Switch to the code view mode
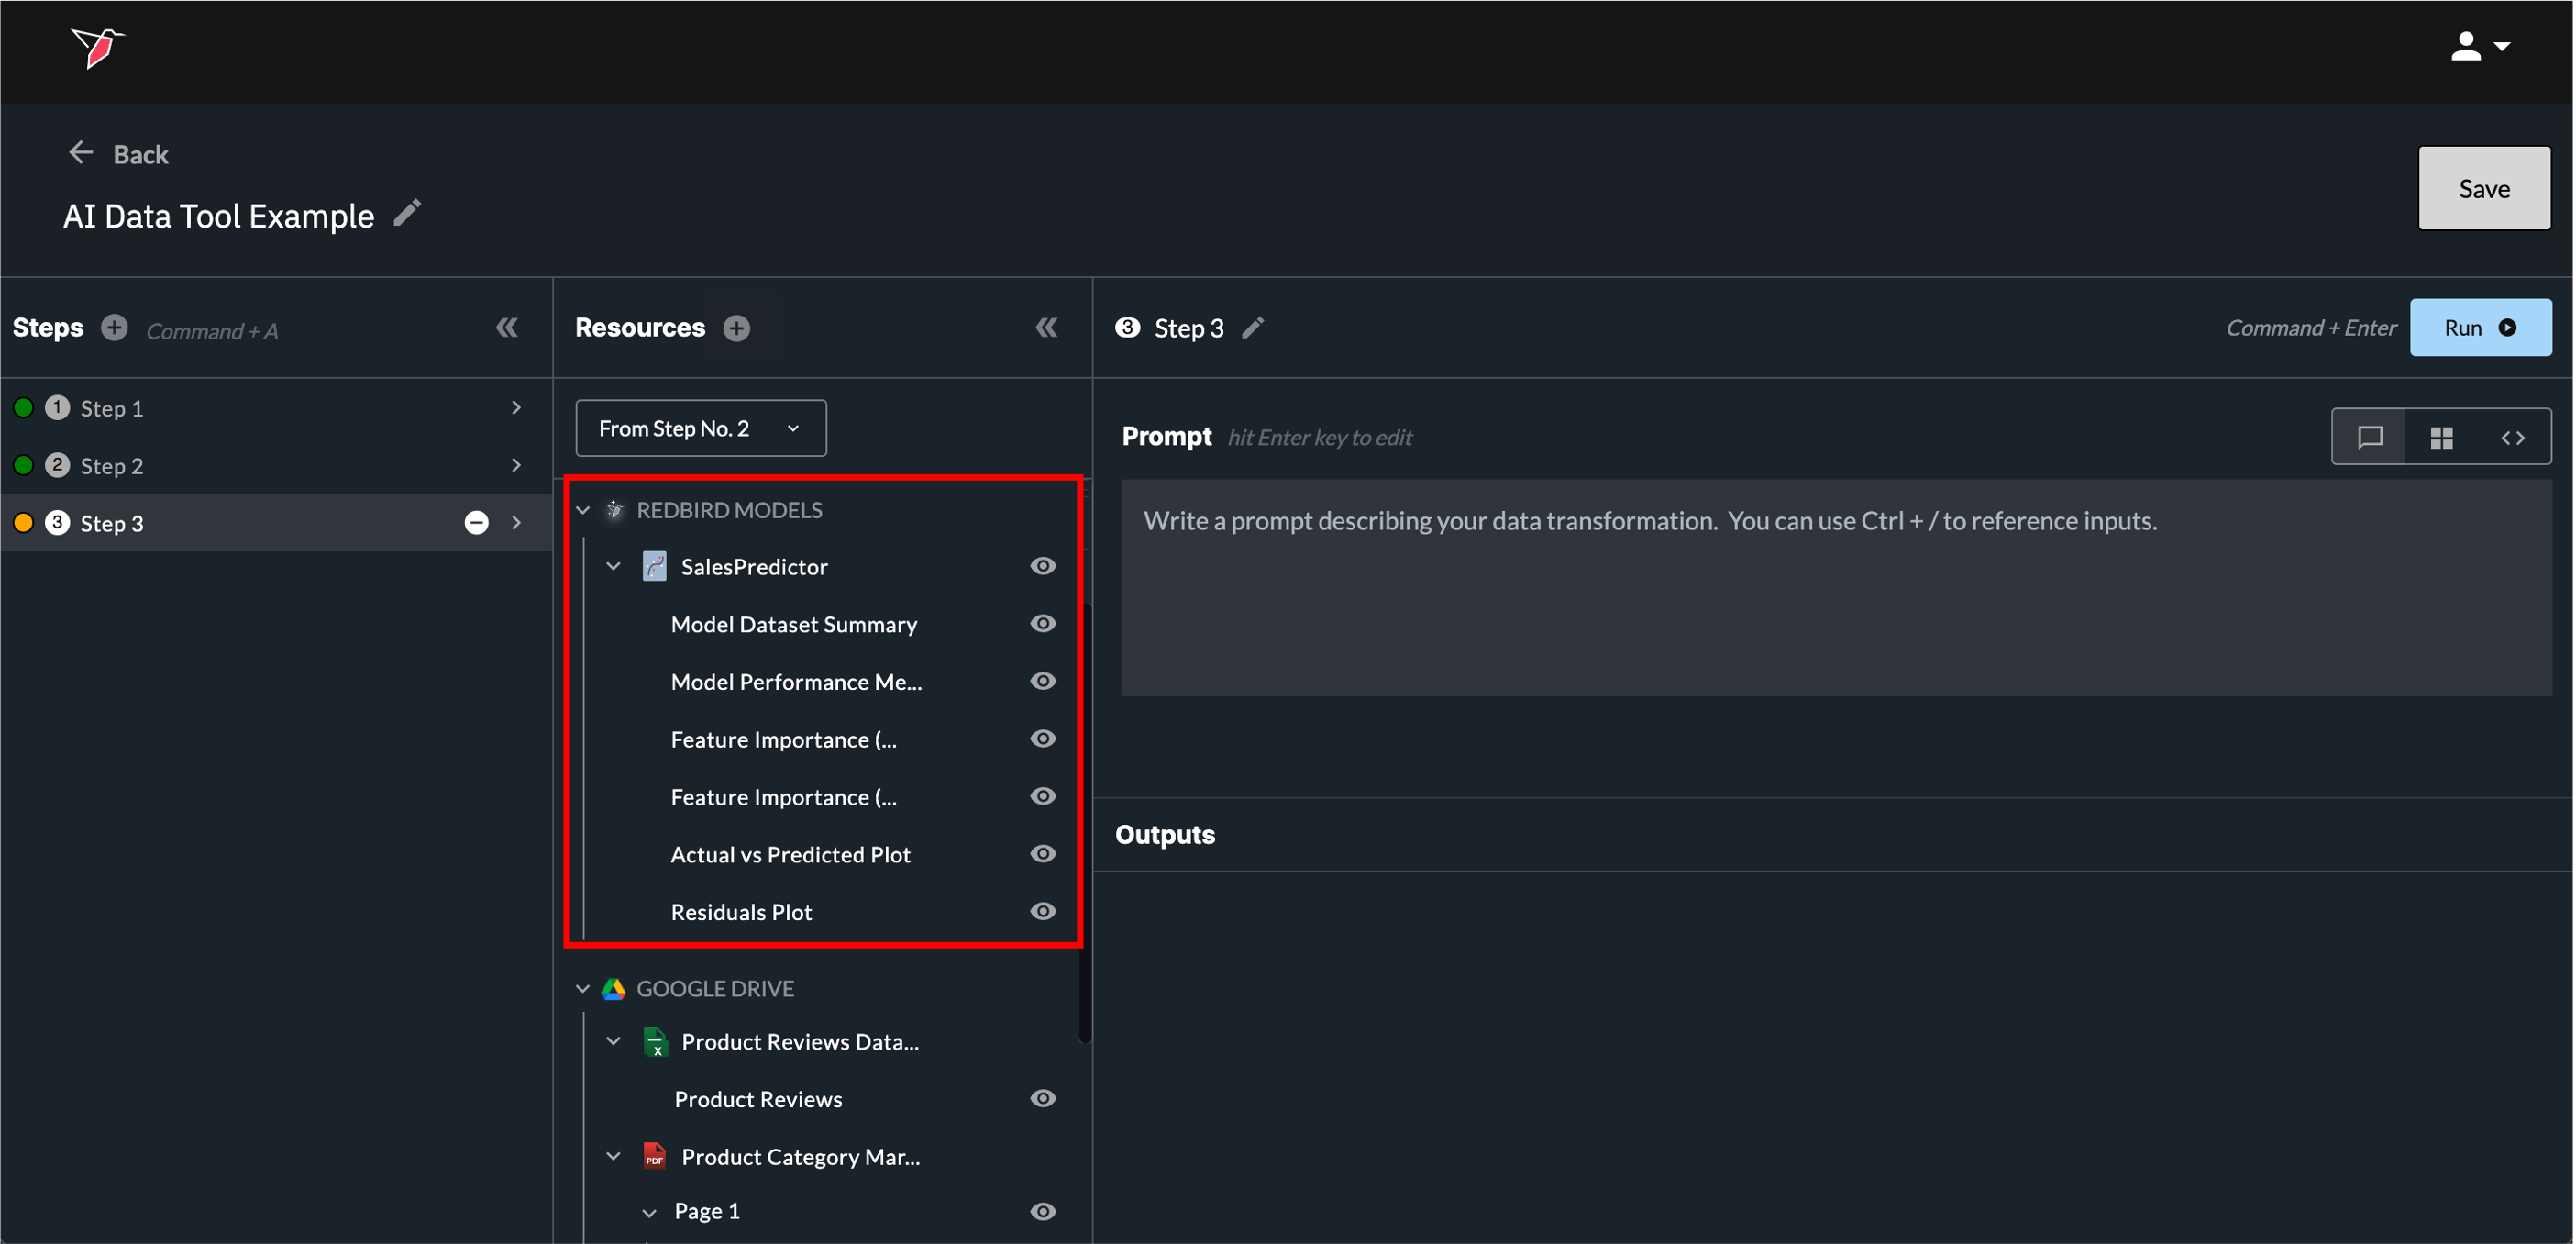2576x1244 pixels. [x=2513, y=438]
